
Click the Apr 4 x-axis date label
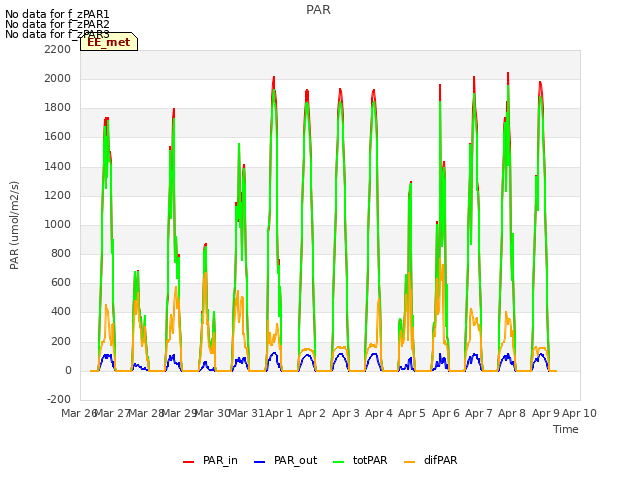(x=379, y=413)
